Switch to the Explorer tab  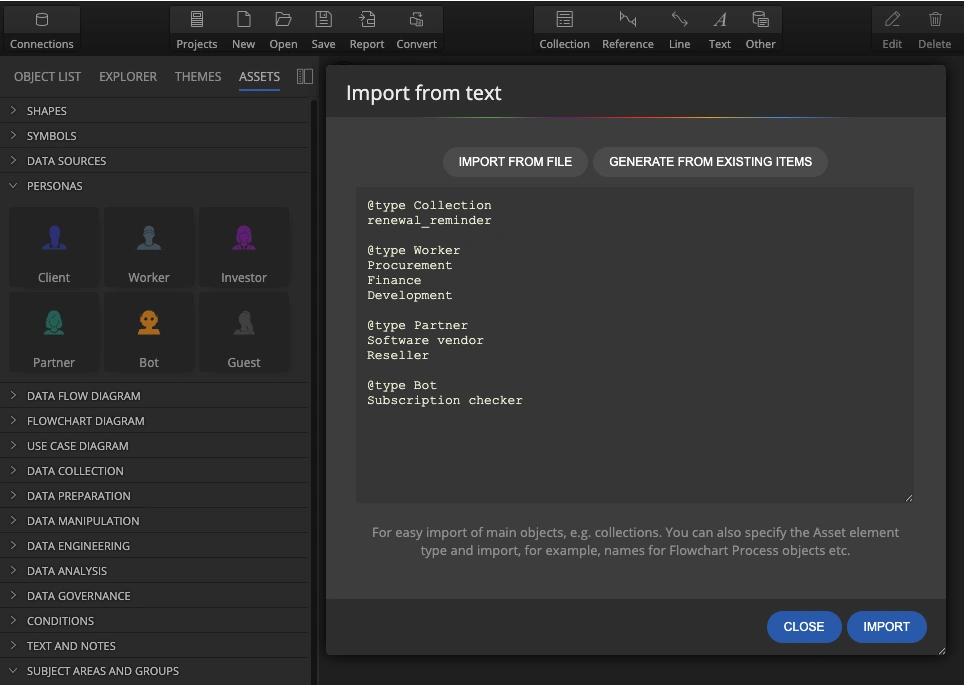click(x=128, y=76)
